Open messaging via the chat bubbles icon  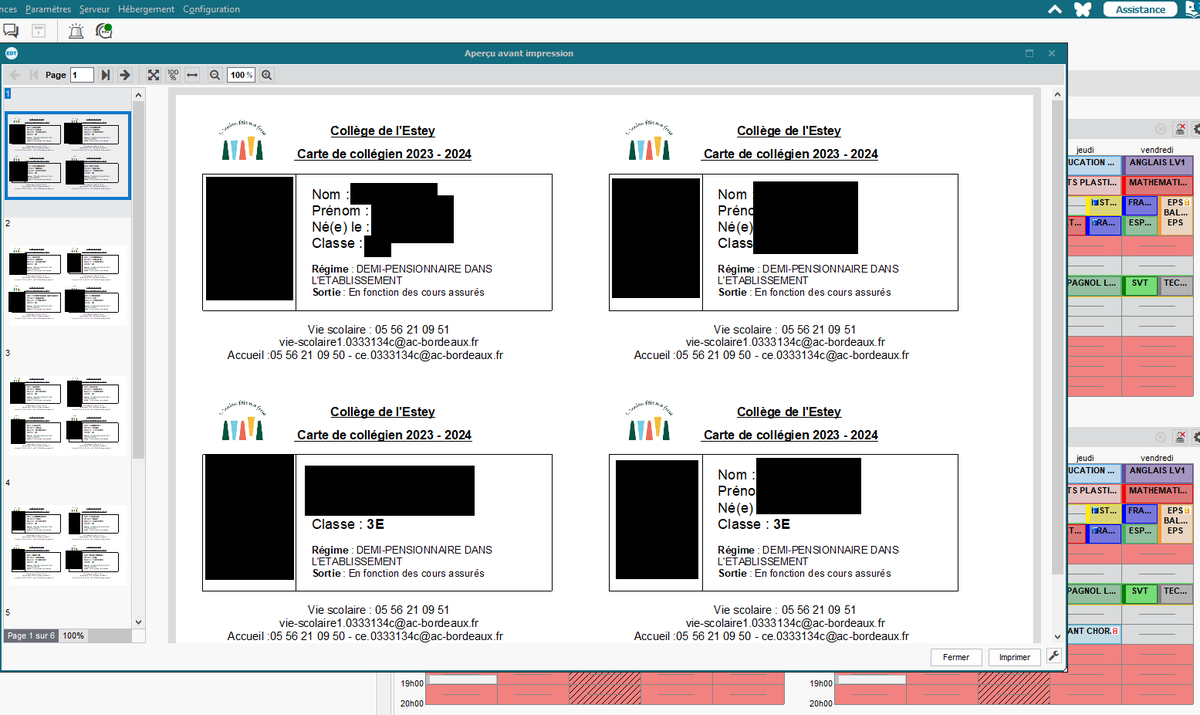(x=11, y=30)
